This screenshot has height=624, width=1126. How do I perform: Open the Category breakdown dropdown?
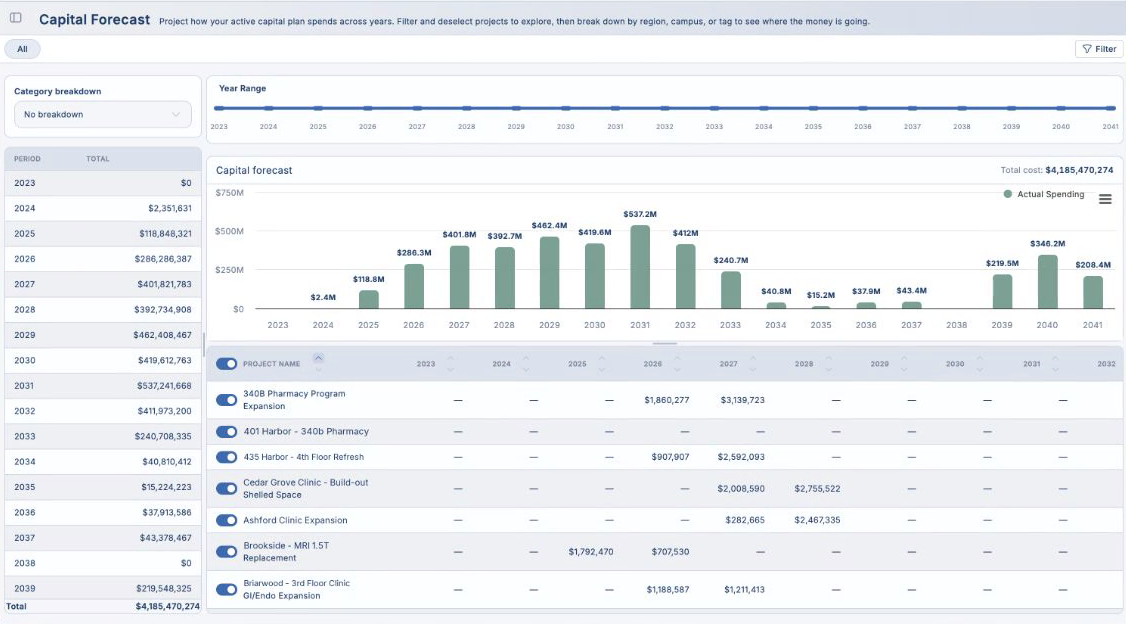103,114
